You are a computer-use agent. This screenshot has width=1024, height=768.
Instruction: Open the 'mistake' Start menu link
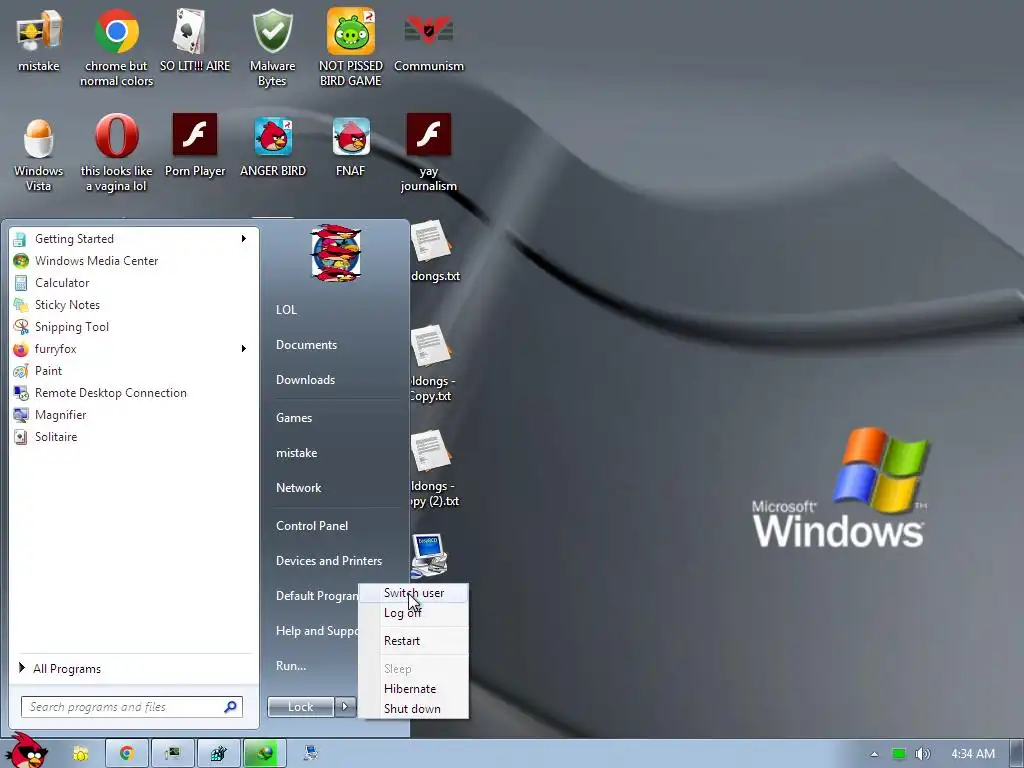click(x=296, y=453)
